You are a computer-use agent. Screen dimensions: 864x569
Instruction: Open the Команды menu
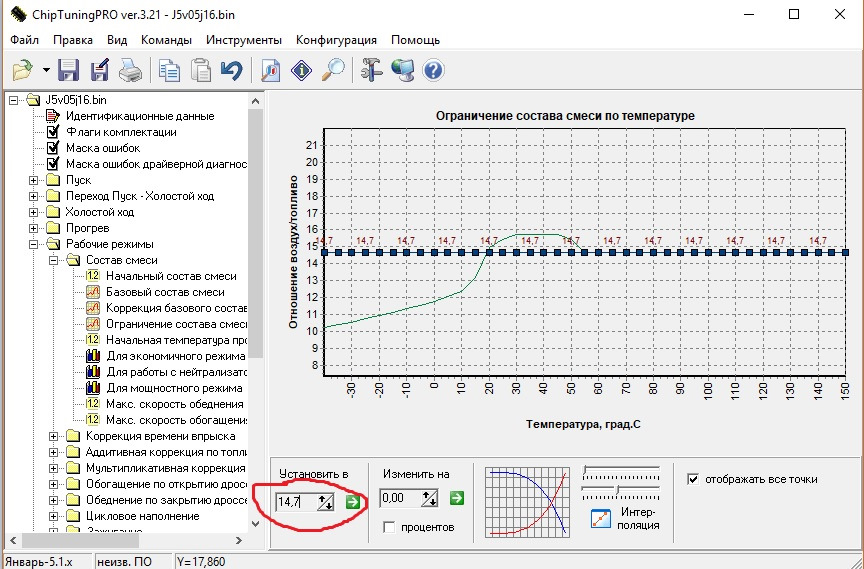[166, 40]
